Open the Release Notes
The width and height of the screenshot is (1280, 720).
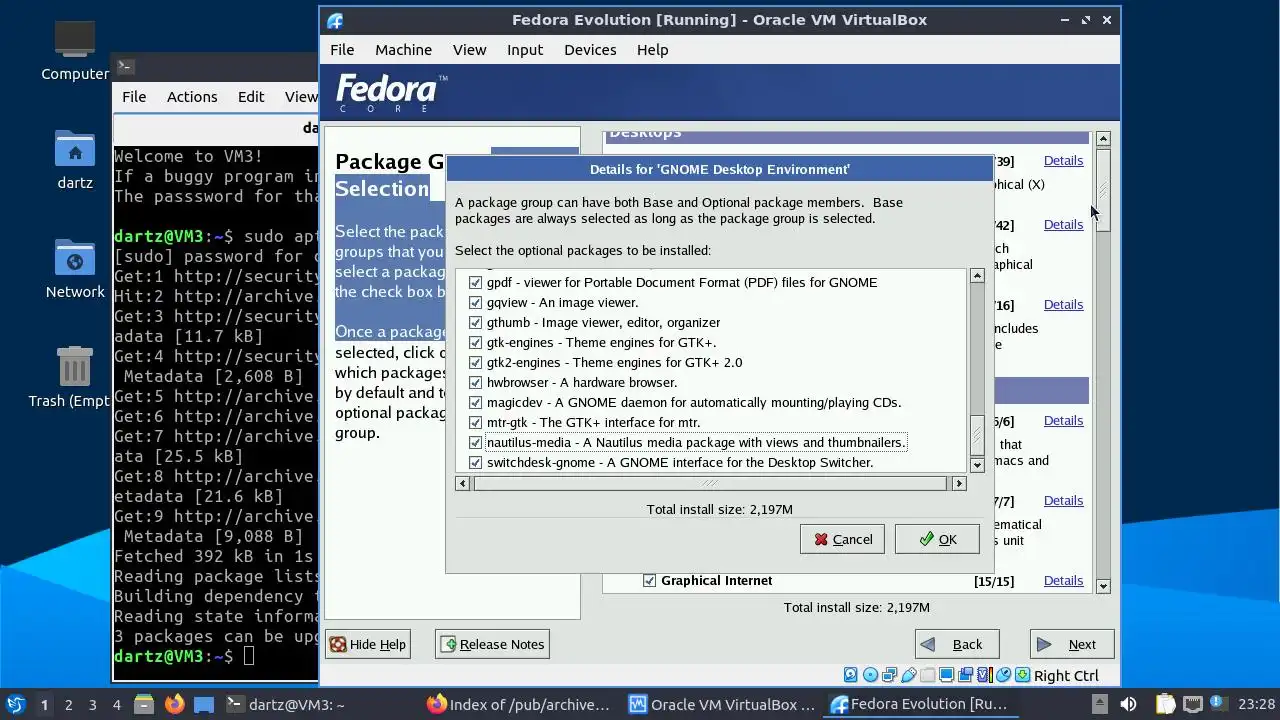click(492, 644)
